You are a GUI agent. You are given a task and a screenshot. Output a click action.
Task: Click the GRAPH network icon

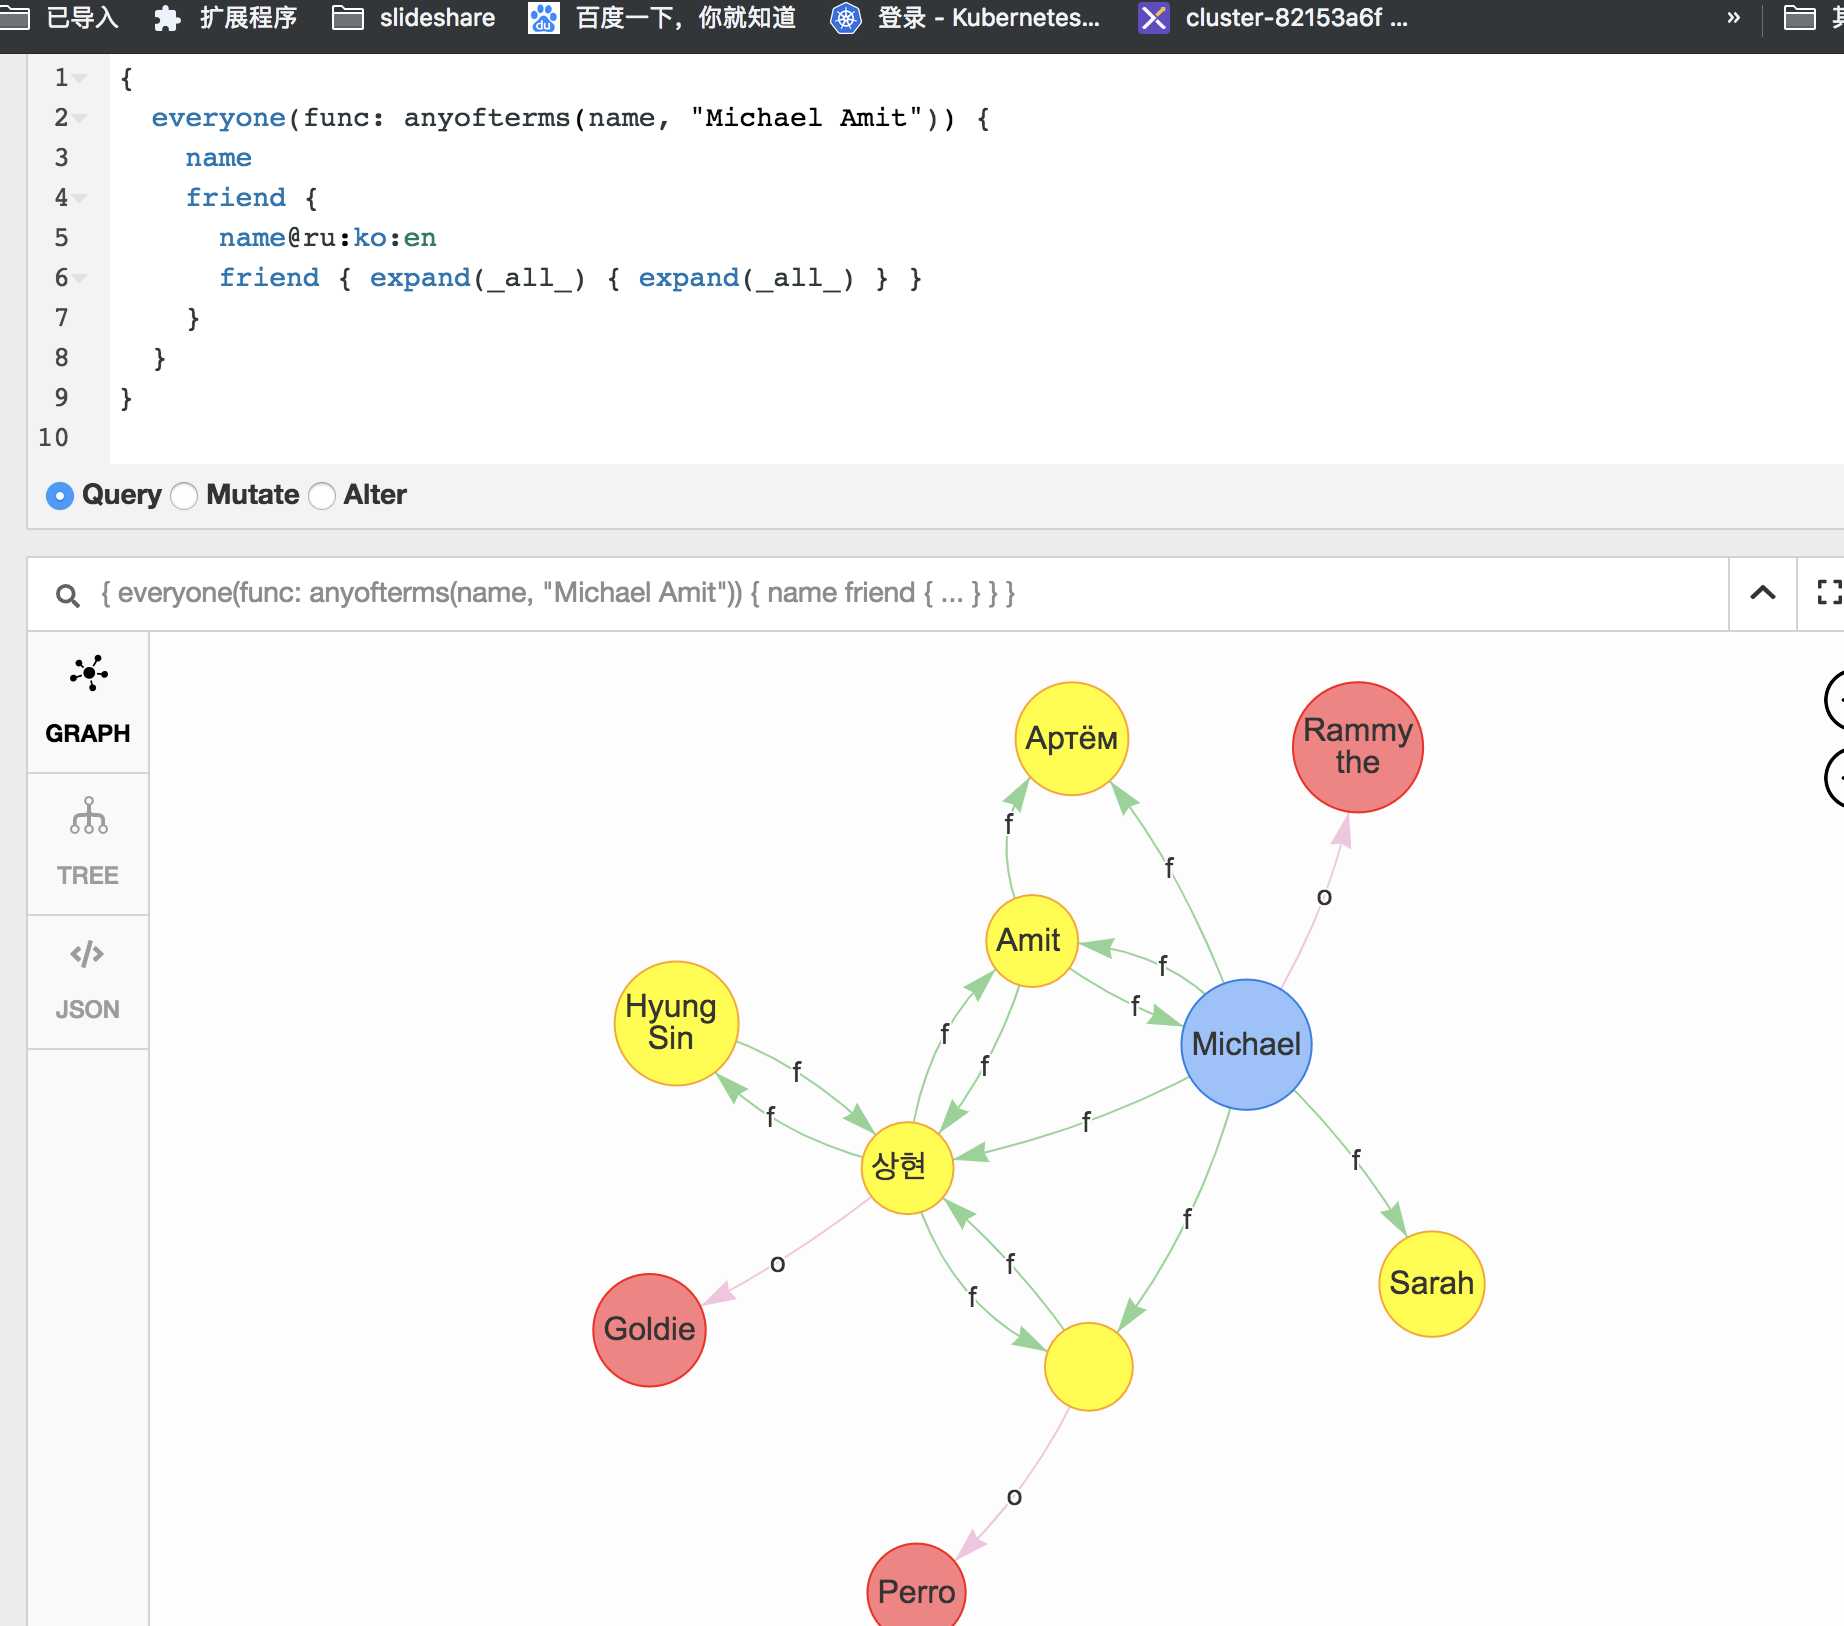click(x=88, y=673)
